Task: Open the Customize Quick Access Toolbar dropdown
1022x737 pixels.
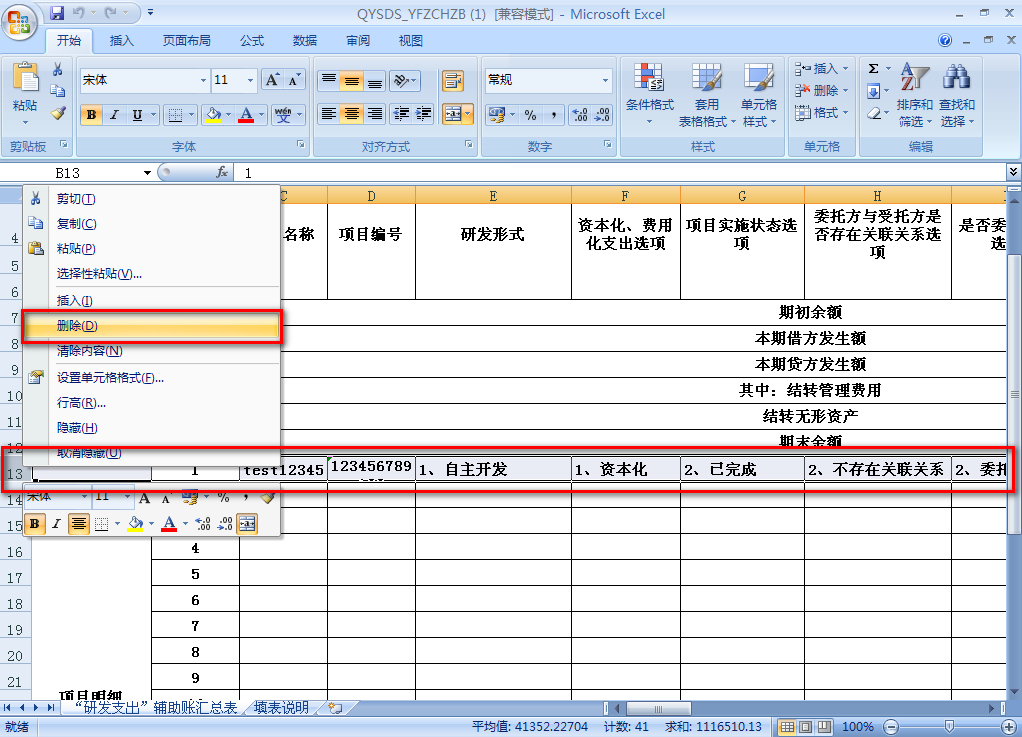Action: coord(151,13)
